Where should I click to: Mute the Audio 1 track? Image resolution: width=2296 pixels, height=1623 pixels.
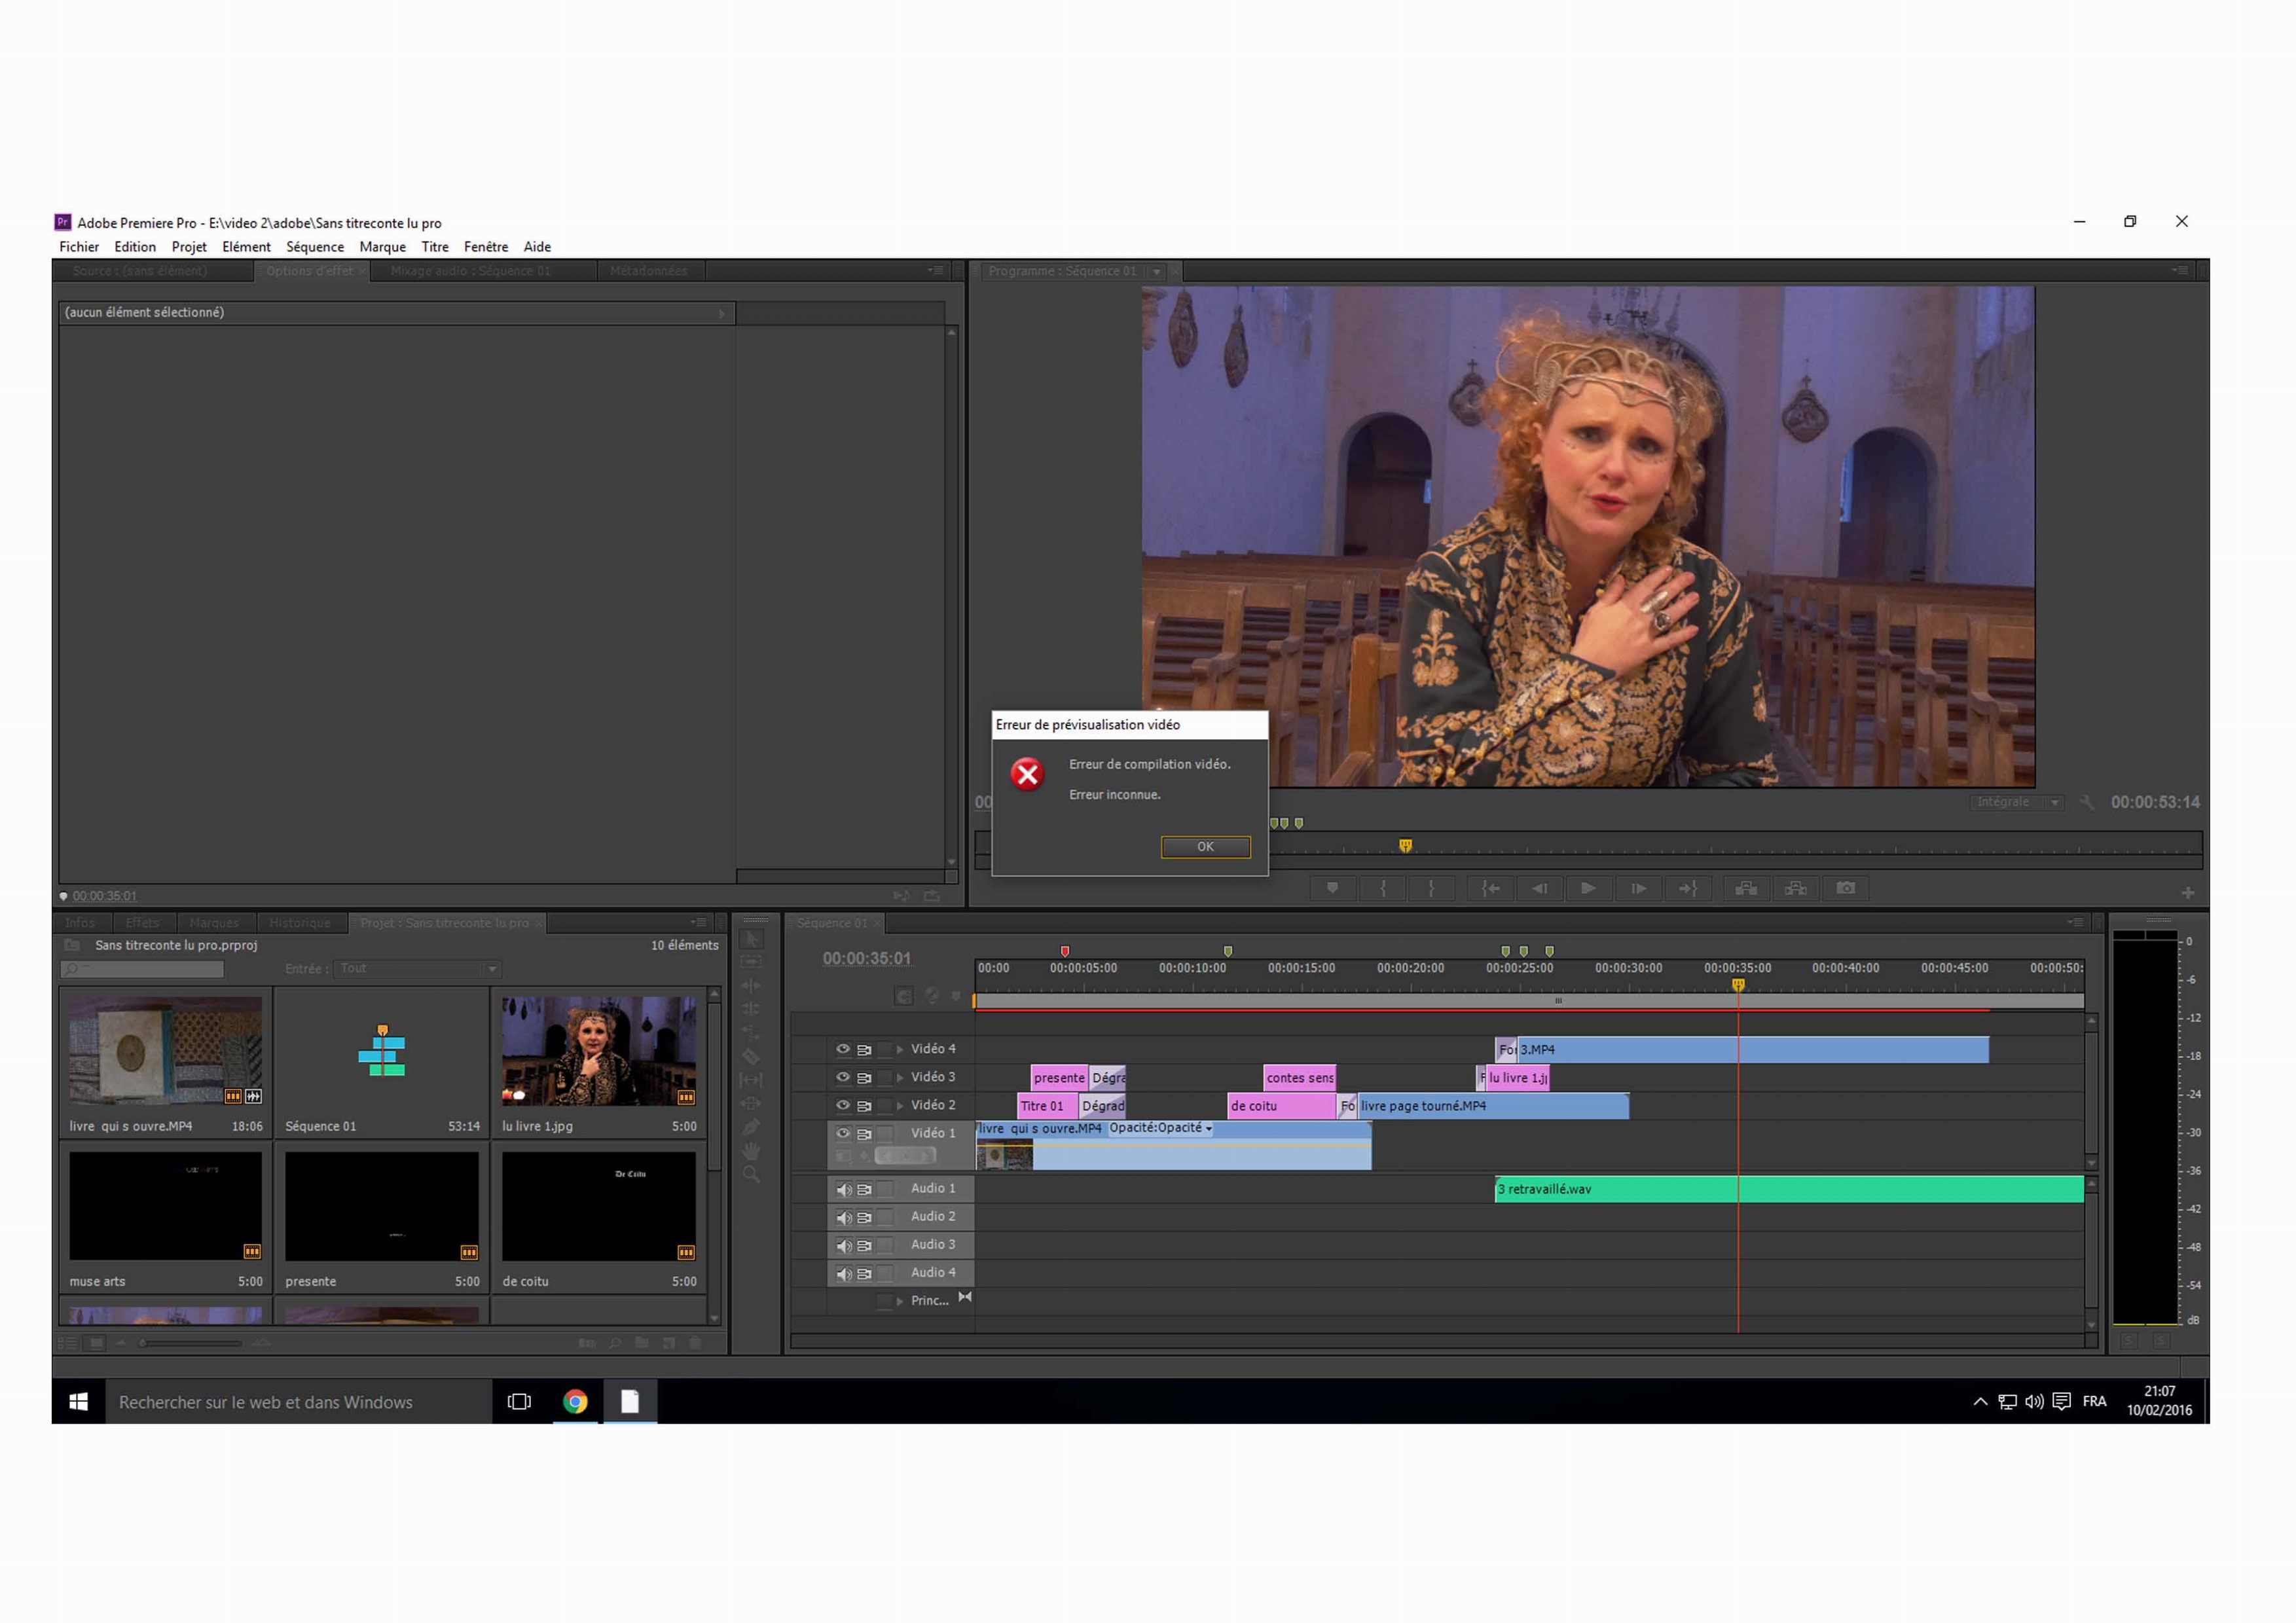844,1189
